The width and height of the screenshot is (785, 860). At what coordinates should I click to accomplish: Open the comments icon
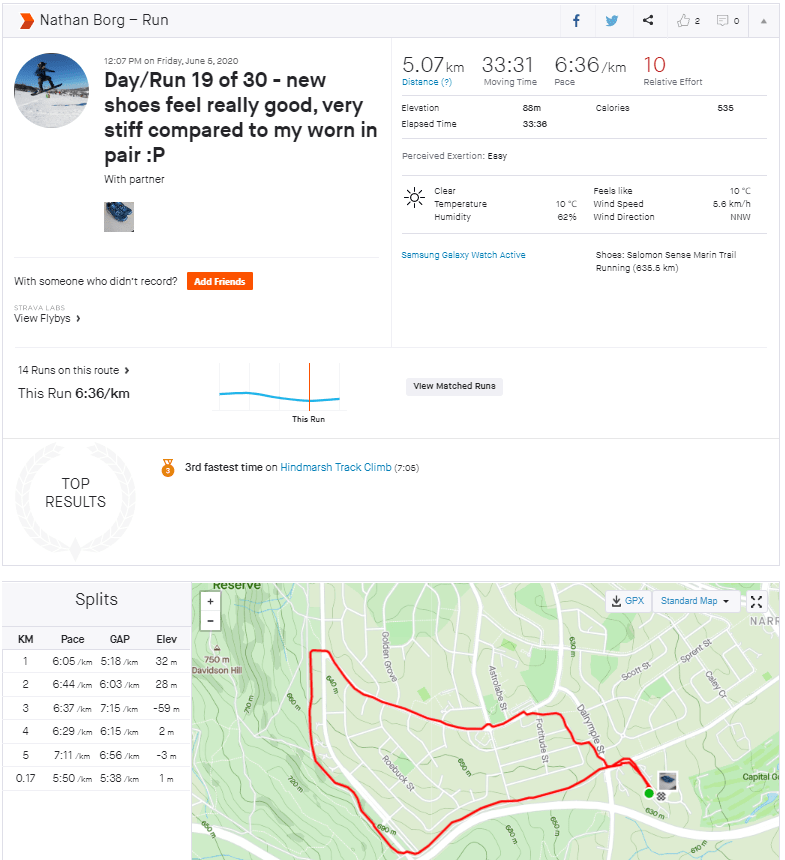pos(727,20)
